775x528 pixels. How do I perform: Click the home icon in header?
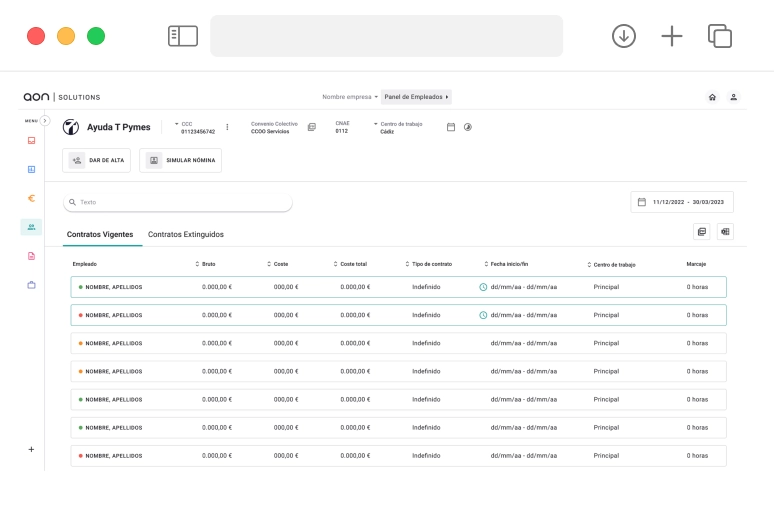[712, 97]
